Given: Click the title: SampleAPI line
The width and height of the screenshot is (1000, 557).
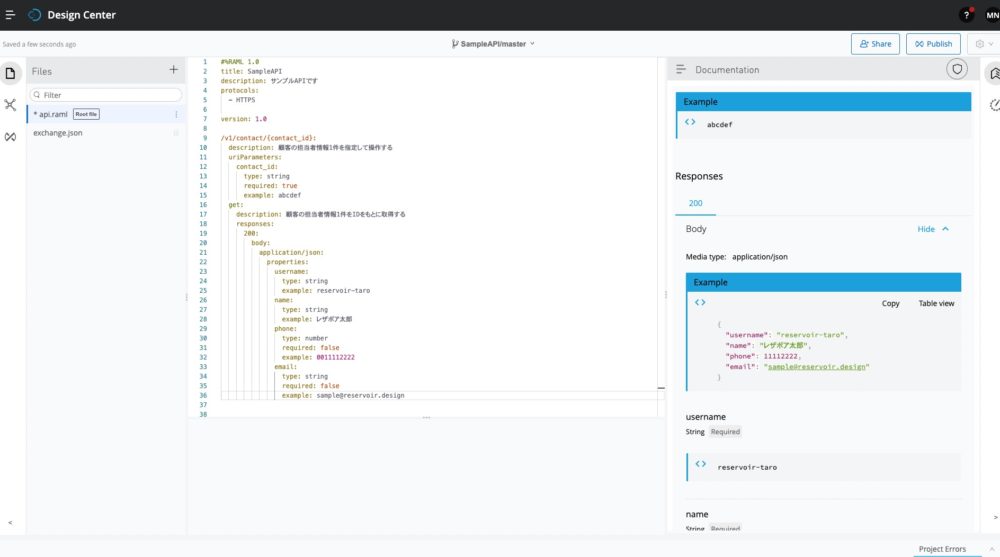Looking at the screenshot, I should tap(251, 71).
